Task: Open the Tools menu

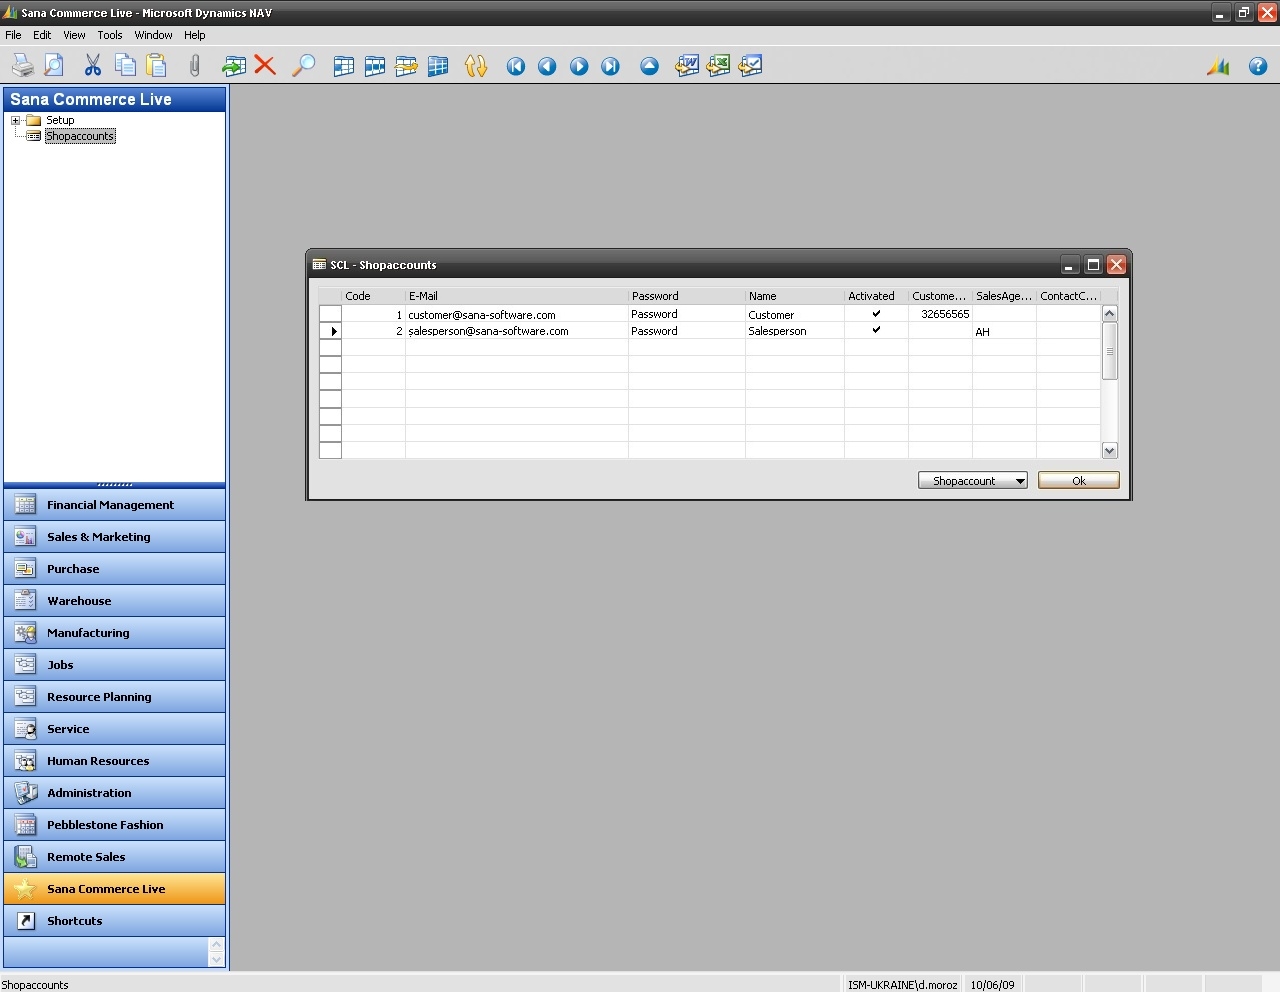Action: point(110,35)
